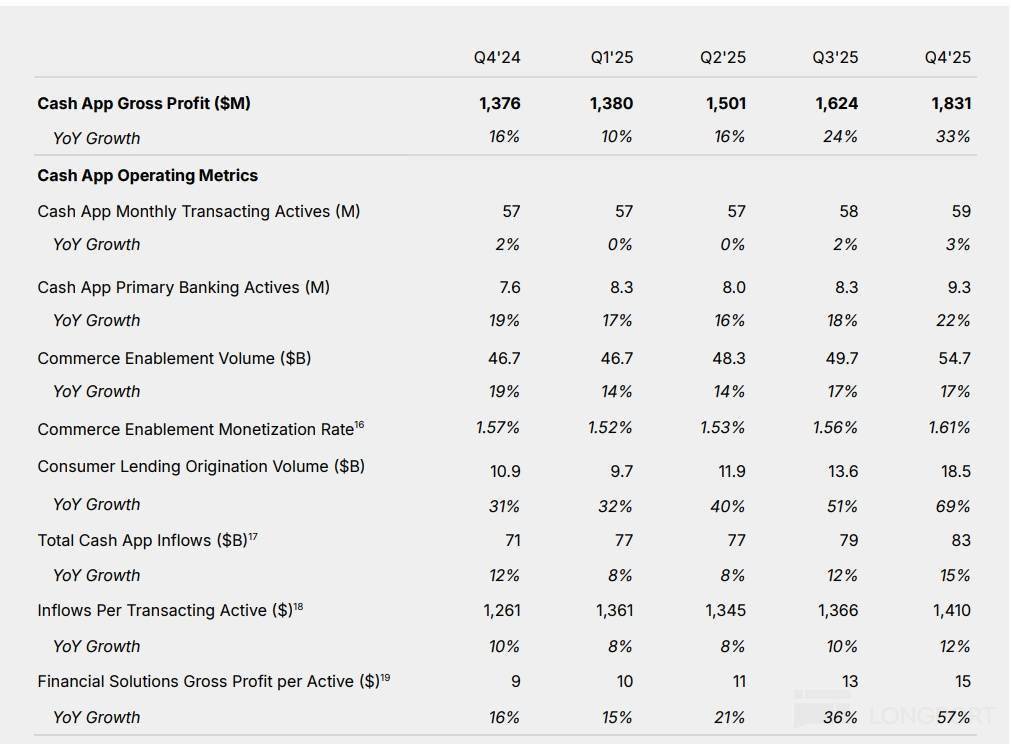This screenshot has height=744, width=1011.
Task: Click the Q4'24 column header
Action: (497, 57)
